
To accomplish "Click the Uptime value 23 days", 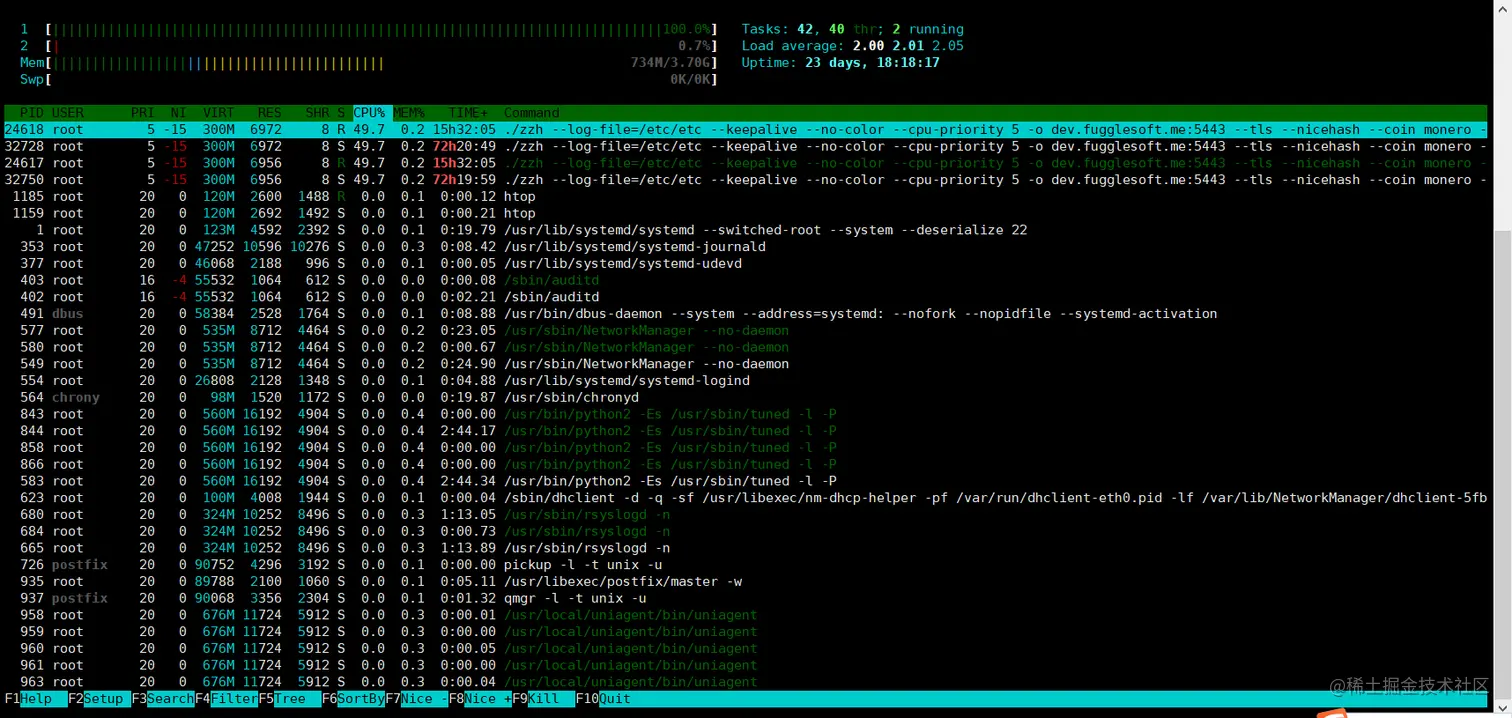I will 872,63.
